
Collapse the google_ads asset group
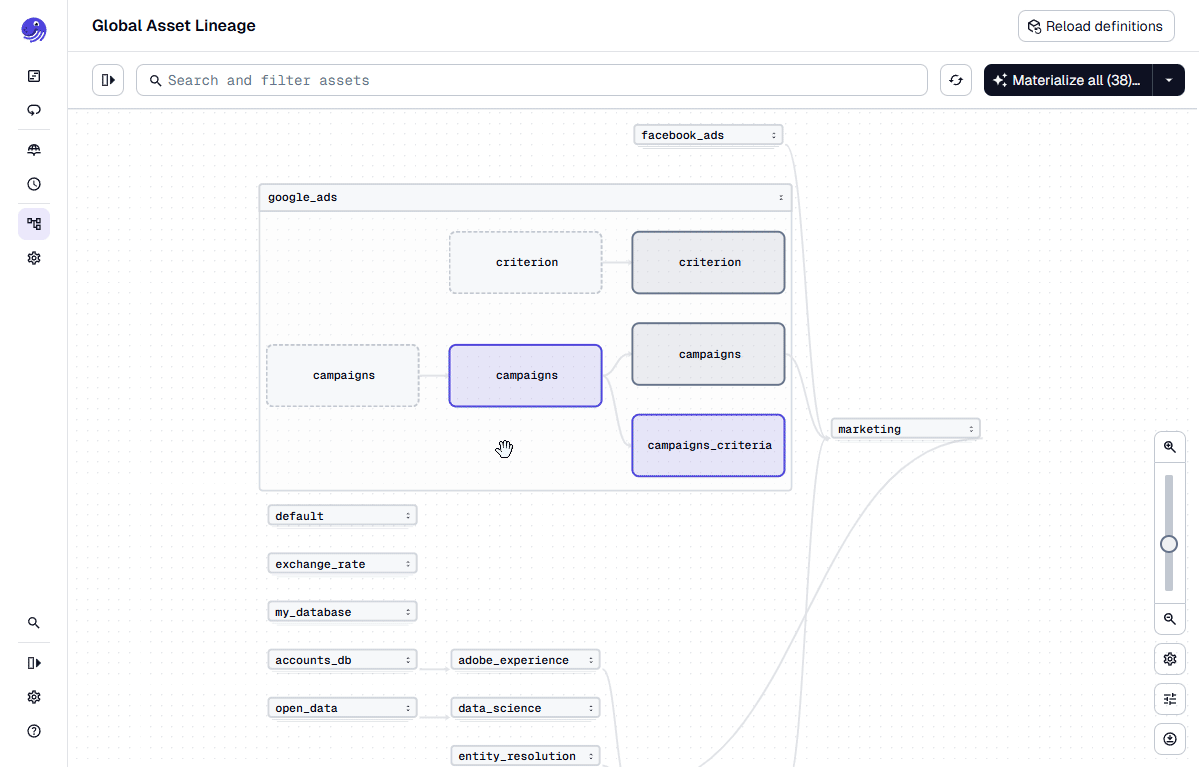[781, 198]
